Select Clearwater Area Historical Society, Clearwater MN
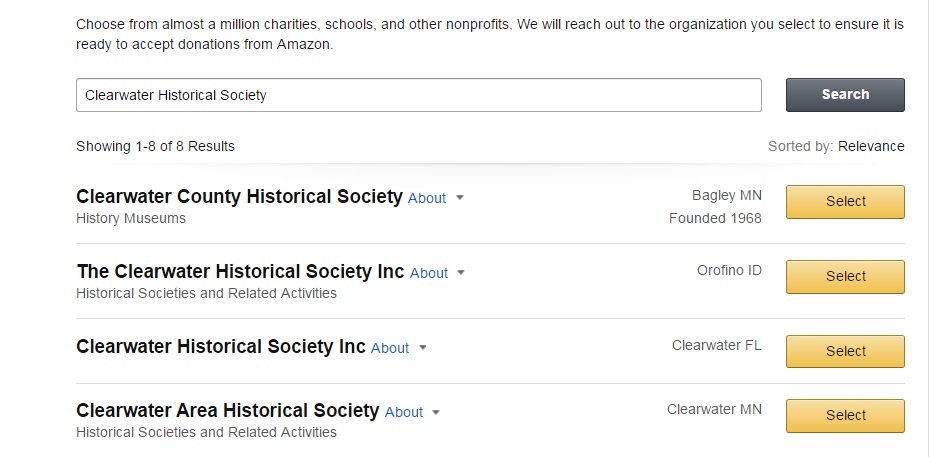The image size is (929, 457). click(845, 416)
